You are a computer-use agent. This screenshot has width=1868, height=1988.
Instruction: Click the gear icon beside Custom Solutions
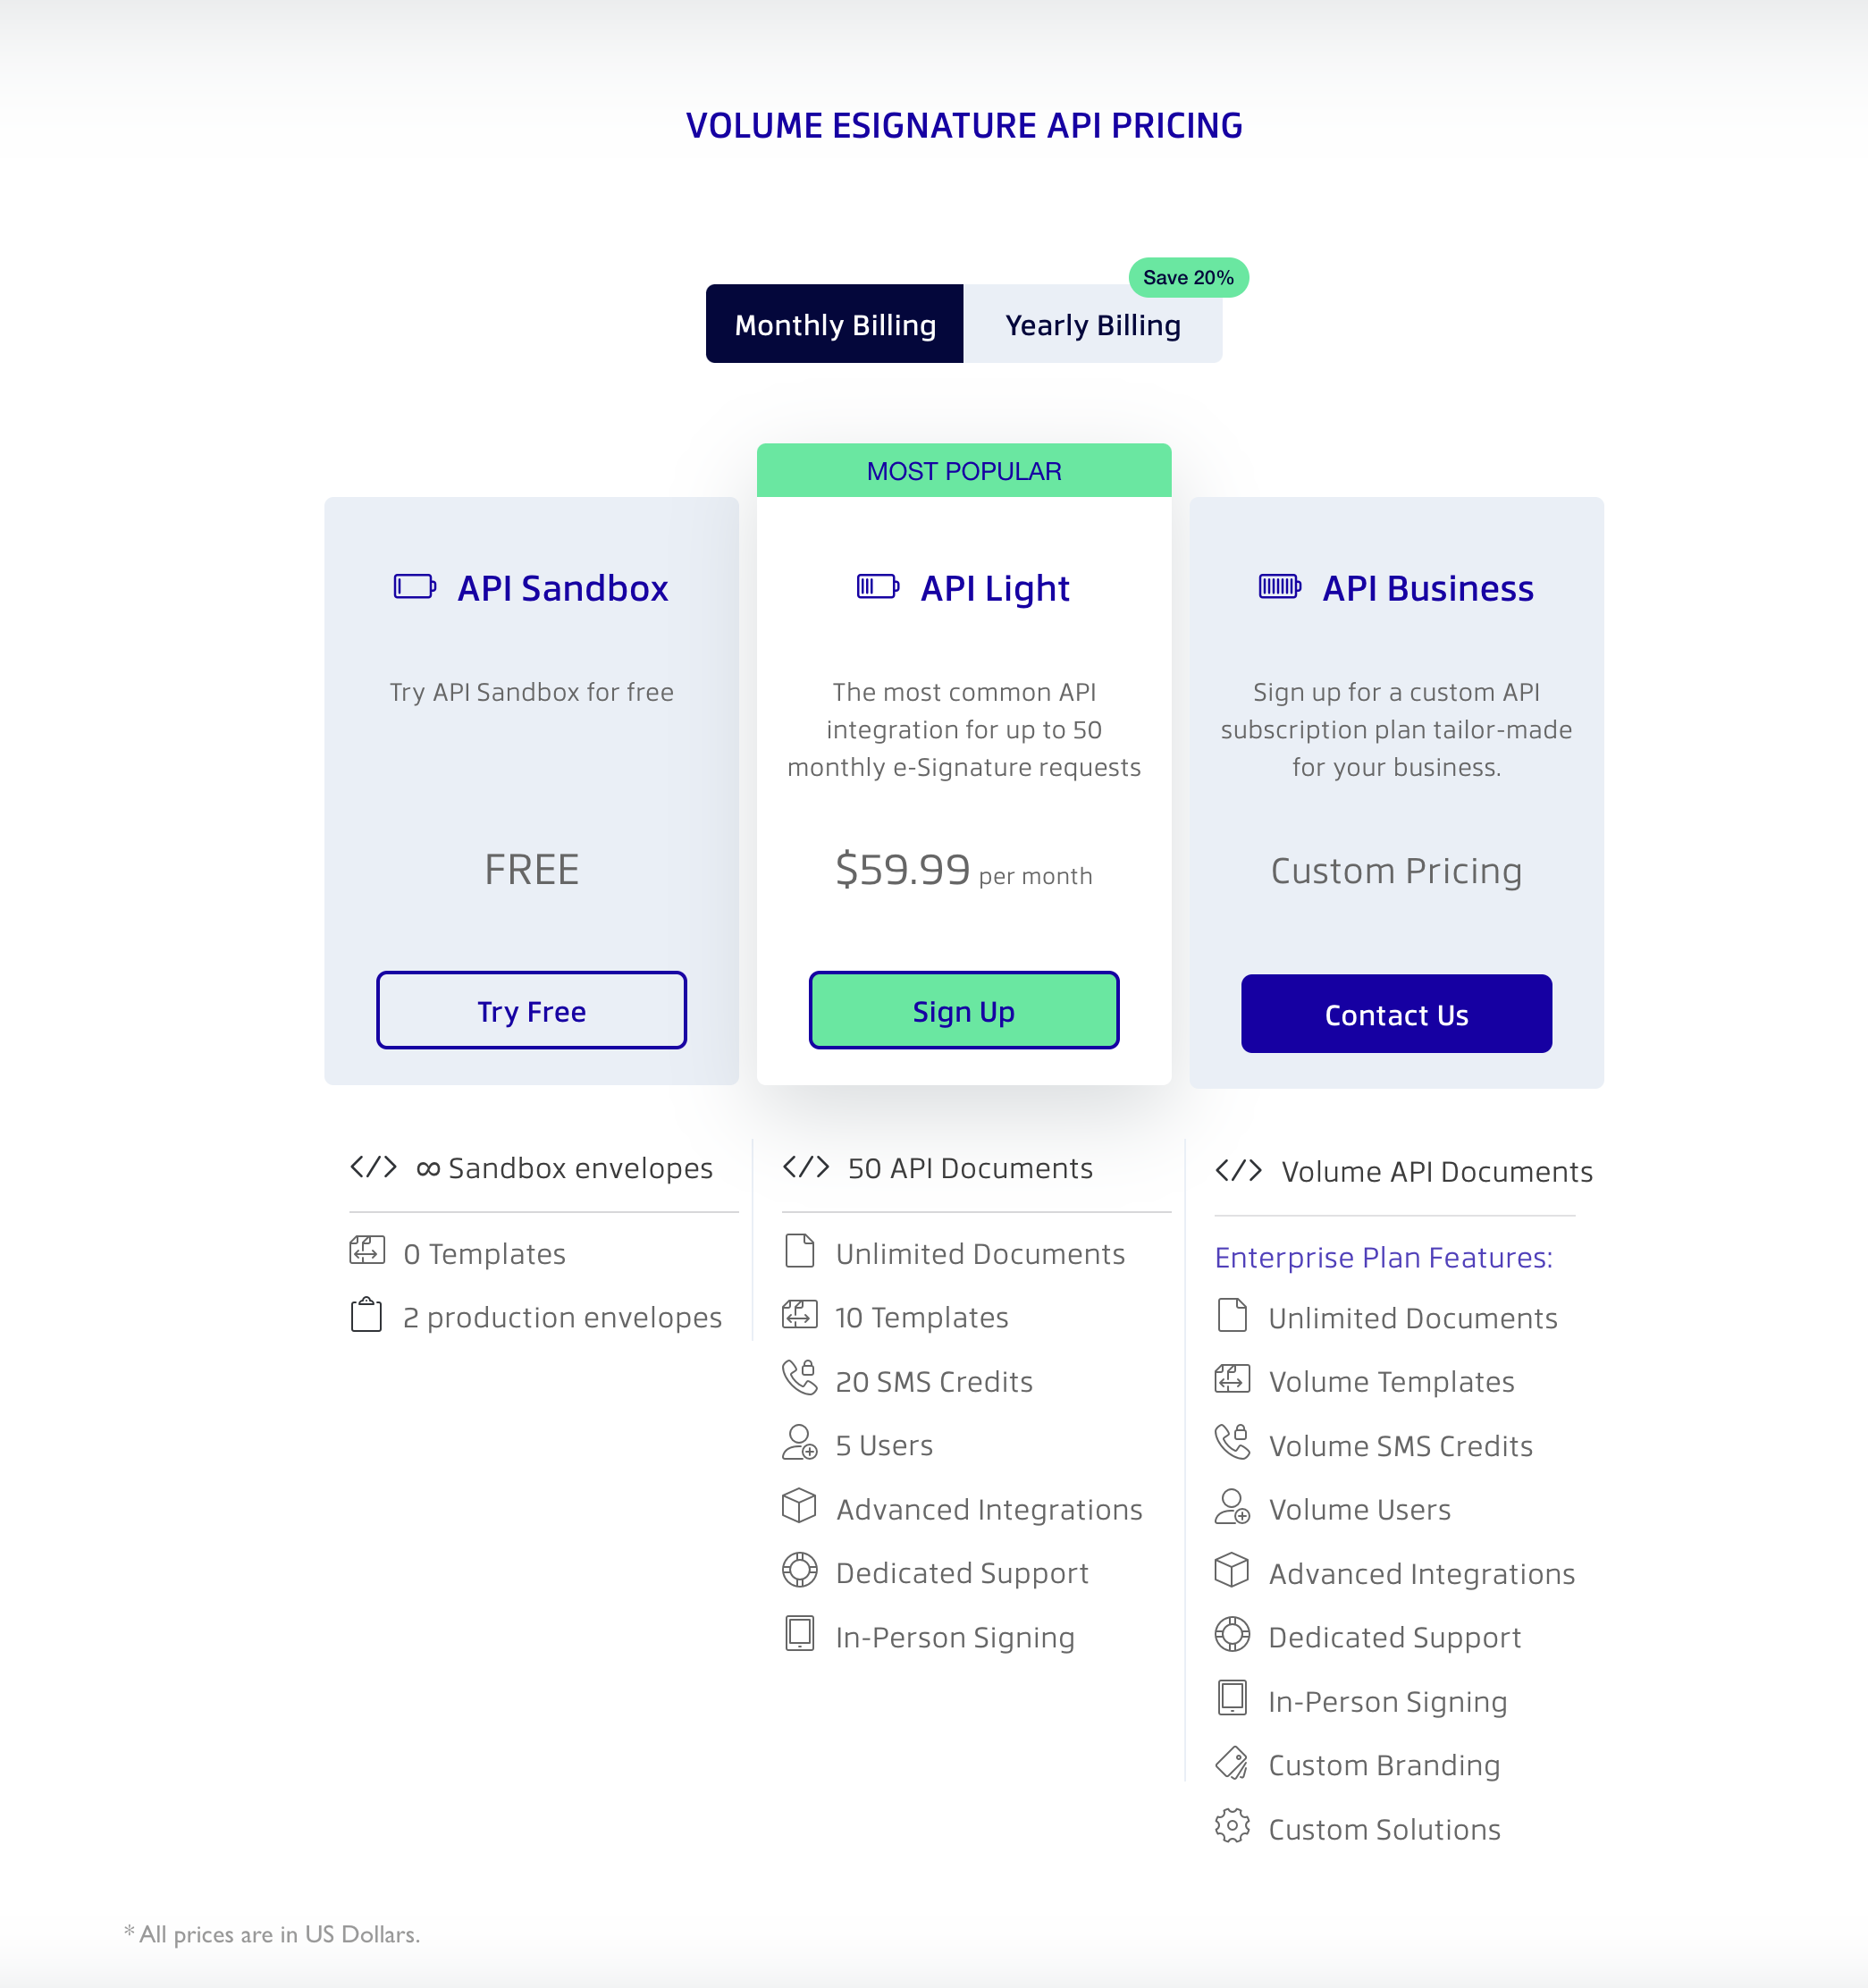click(1232, 1826)
